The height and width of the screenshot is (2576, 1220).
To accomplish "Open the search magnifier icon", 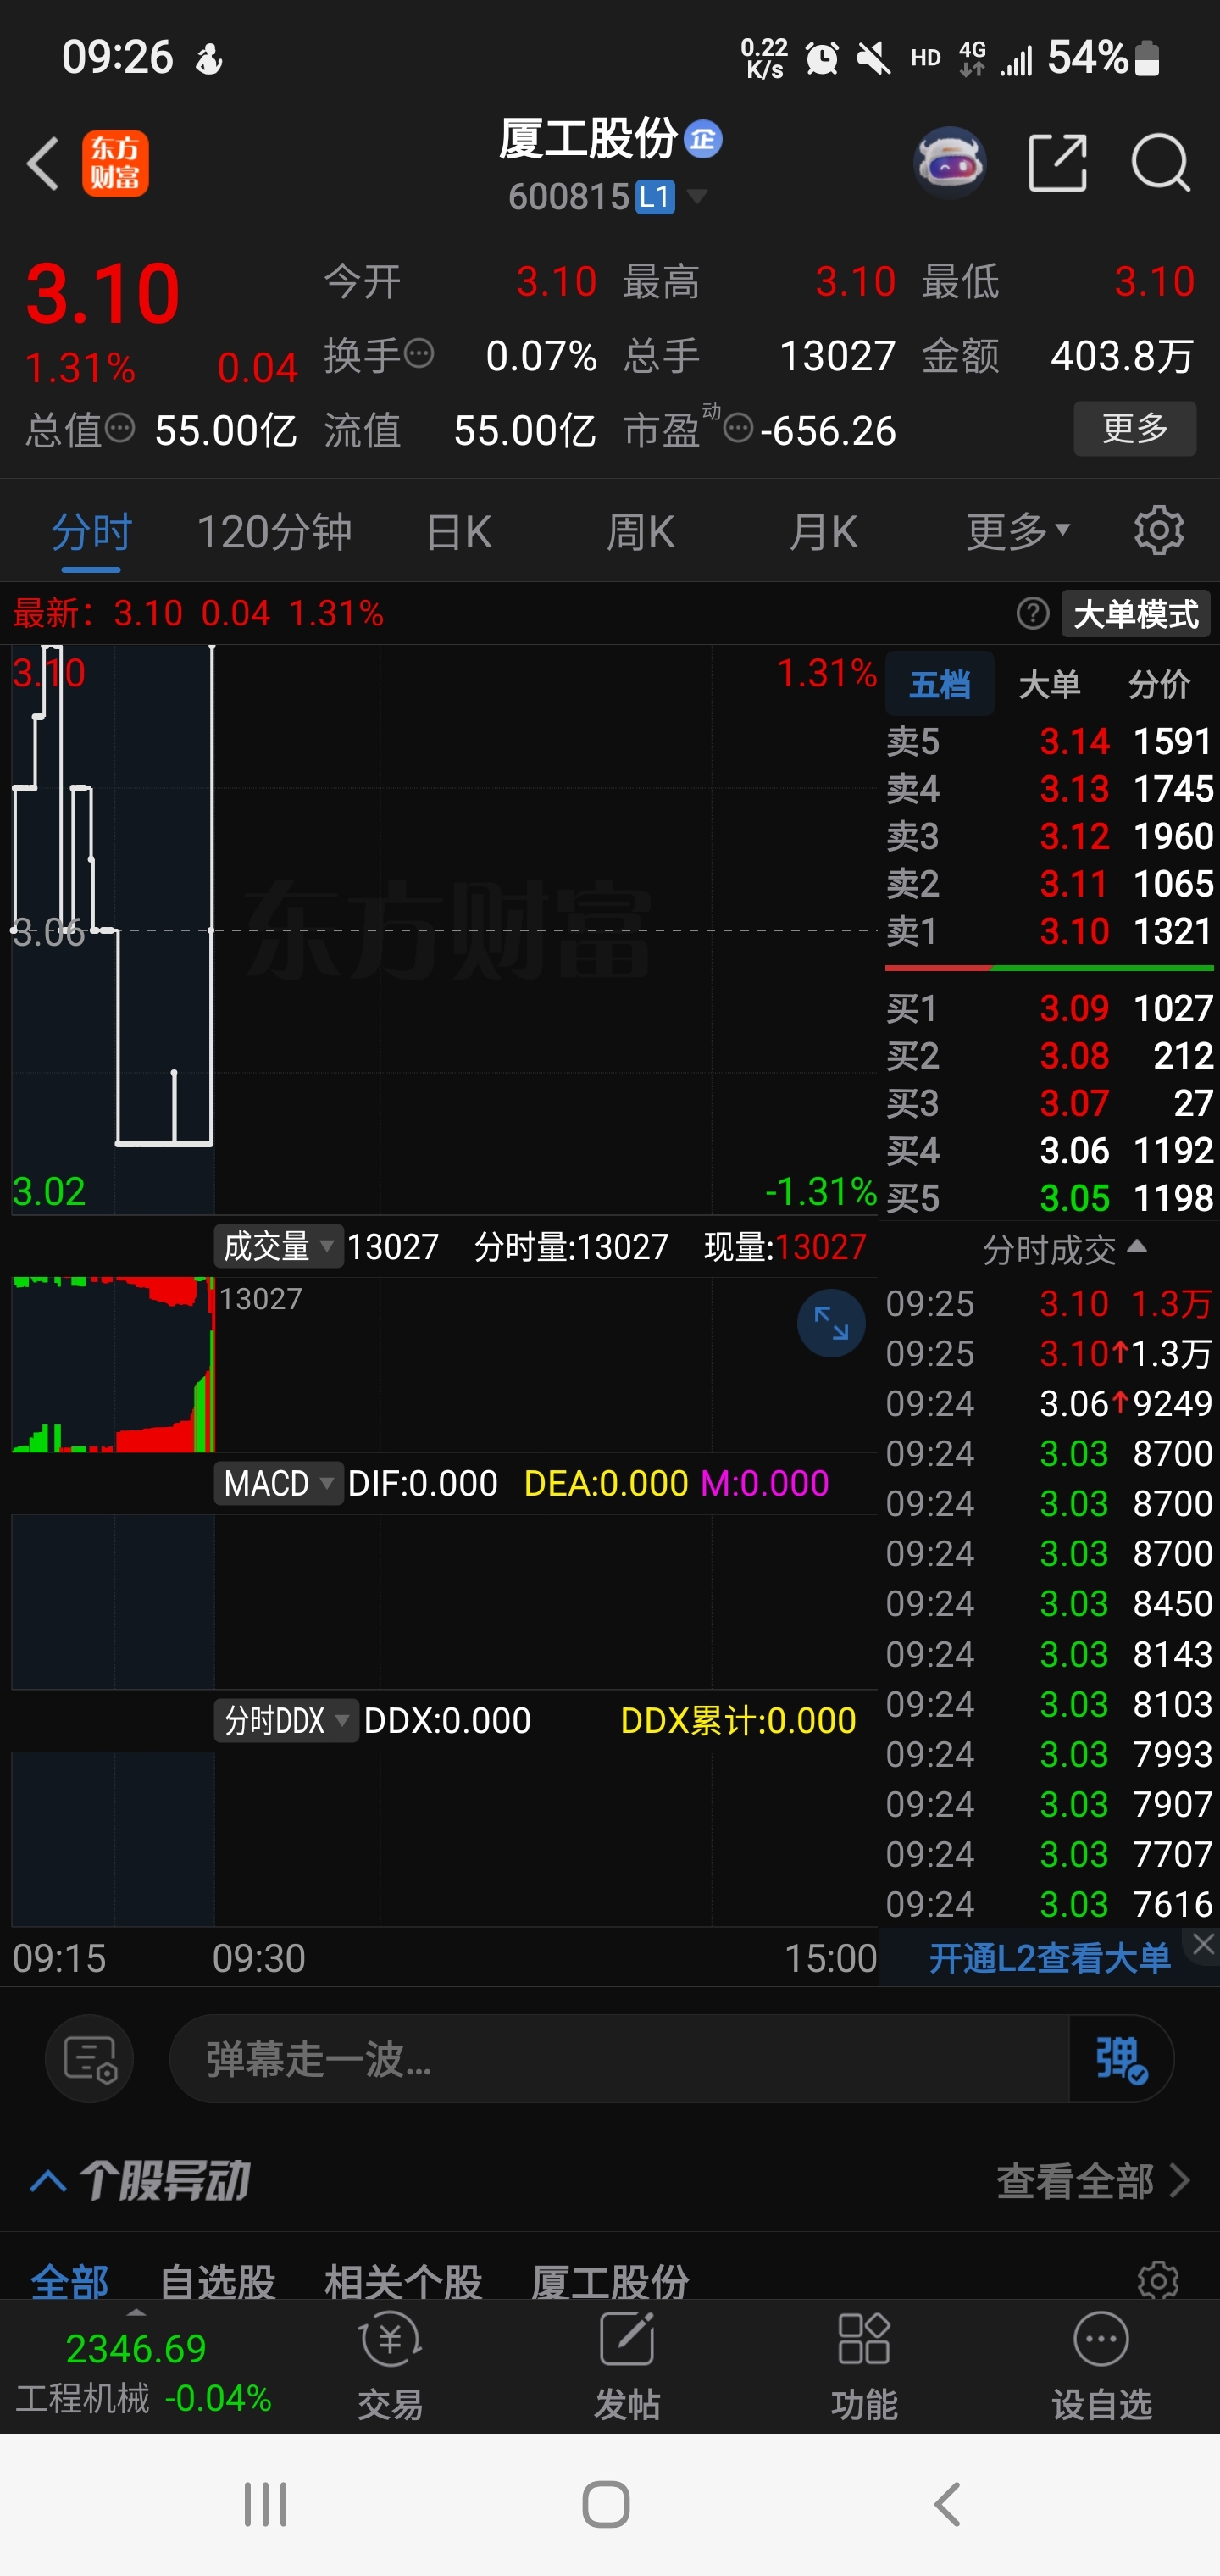I will (1160, 162).
